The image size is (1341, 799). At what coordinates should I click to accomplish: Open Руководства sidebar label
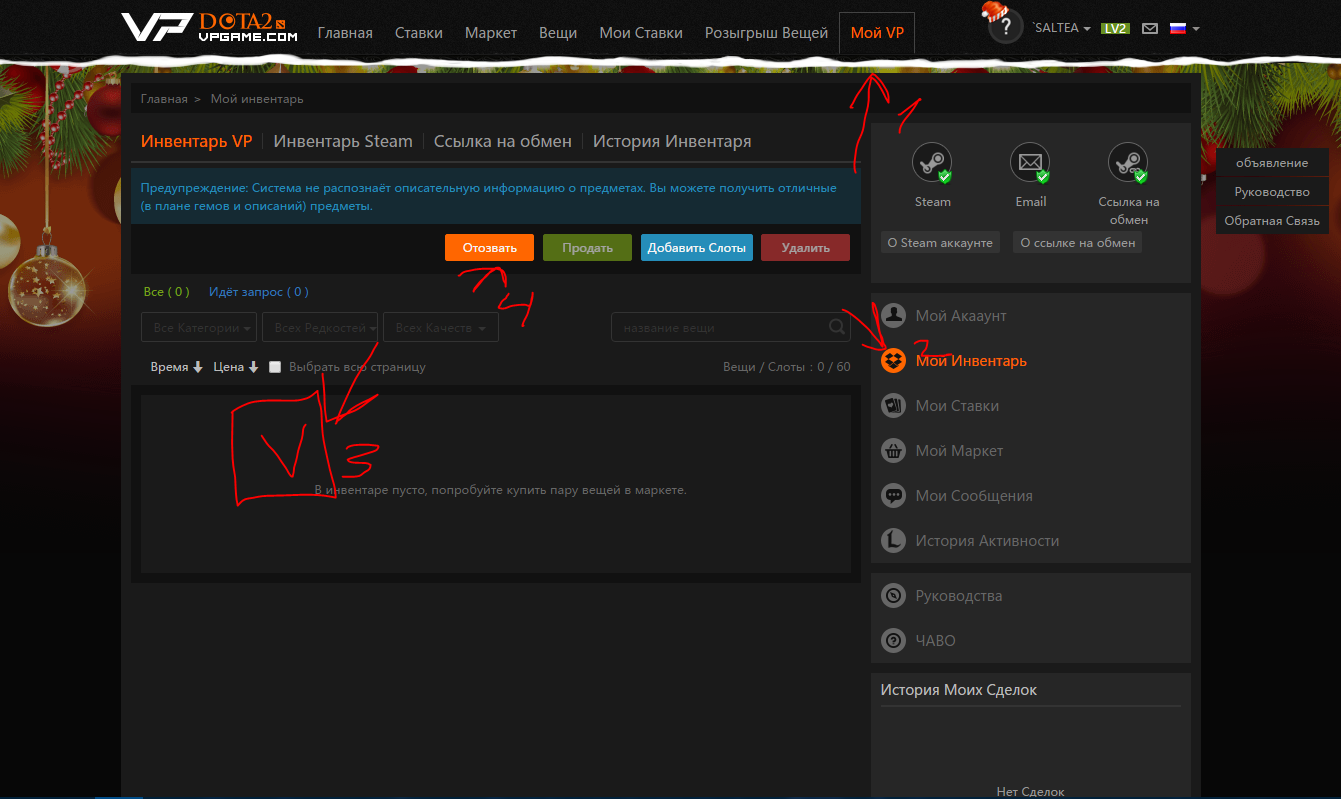click(x=959, y=596)
